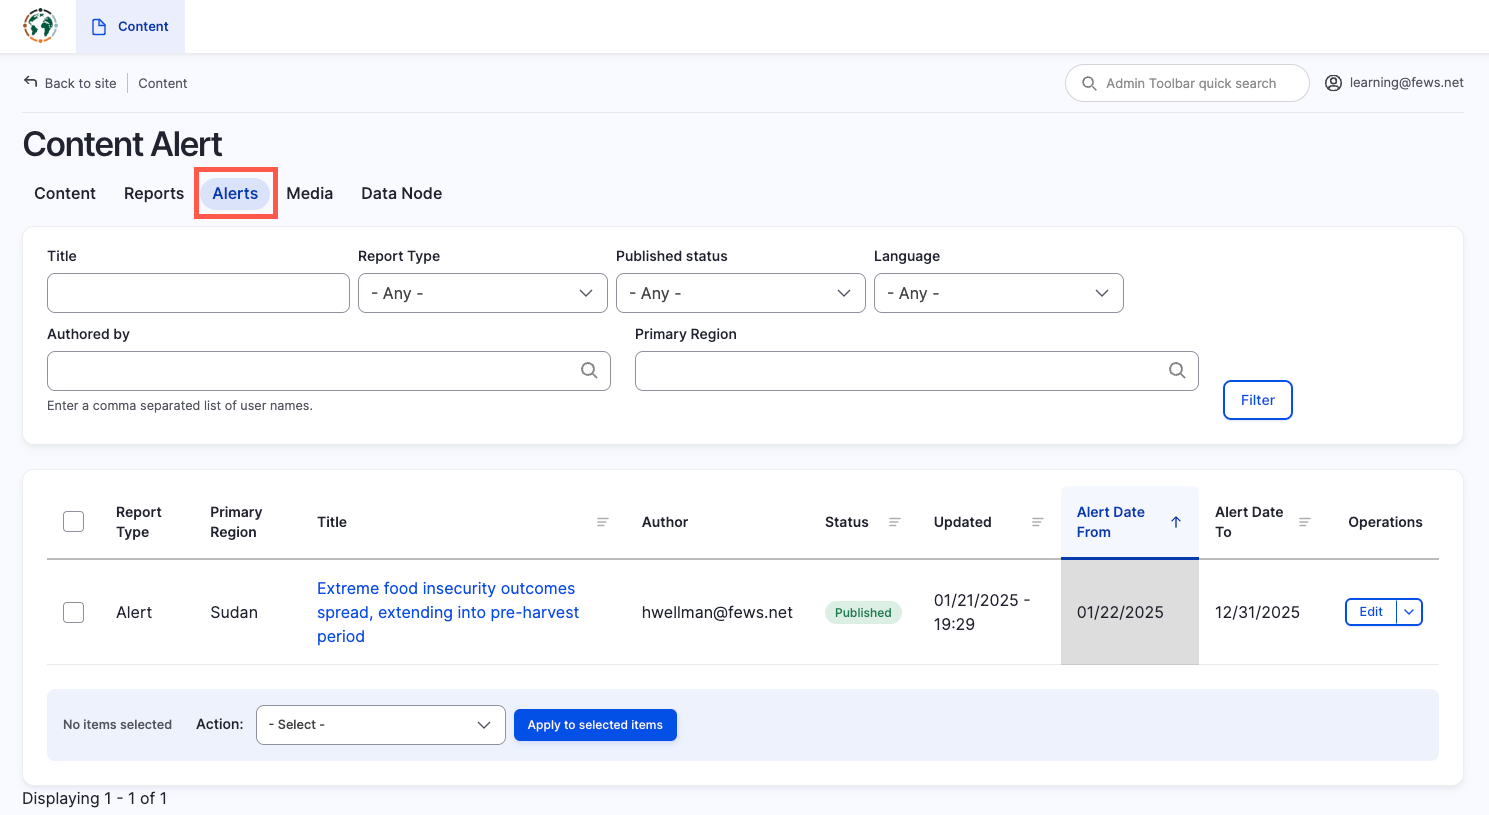Image resolution: width=1489 pixels, height=815 pixels.
Task: Click the user account icon for learning@fews.net
Action: point(1333,83)
